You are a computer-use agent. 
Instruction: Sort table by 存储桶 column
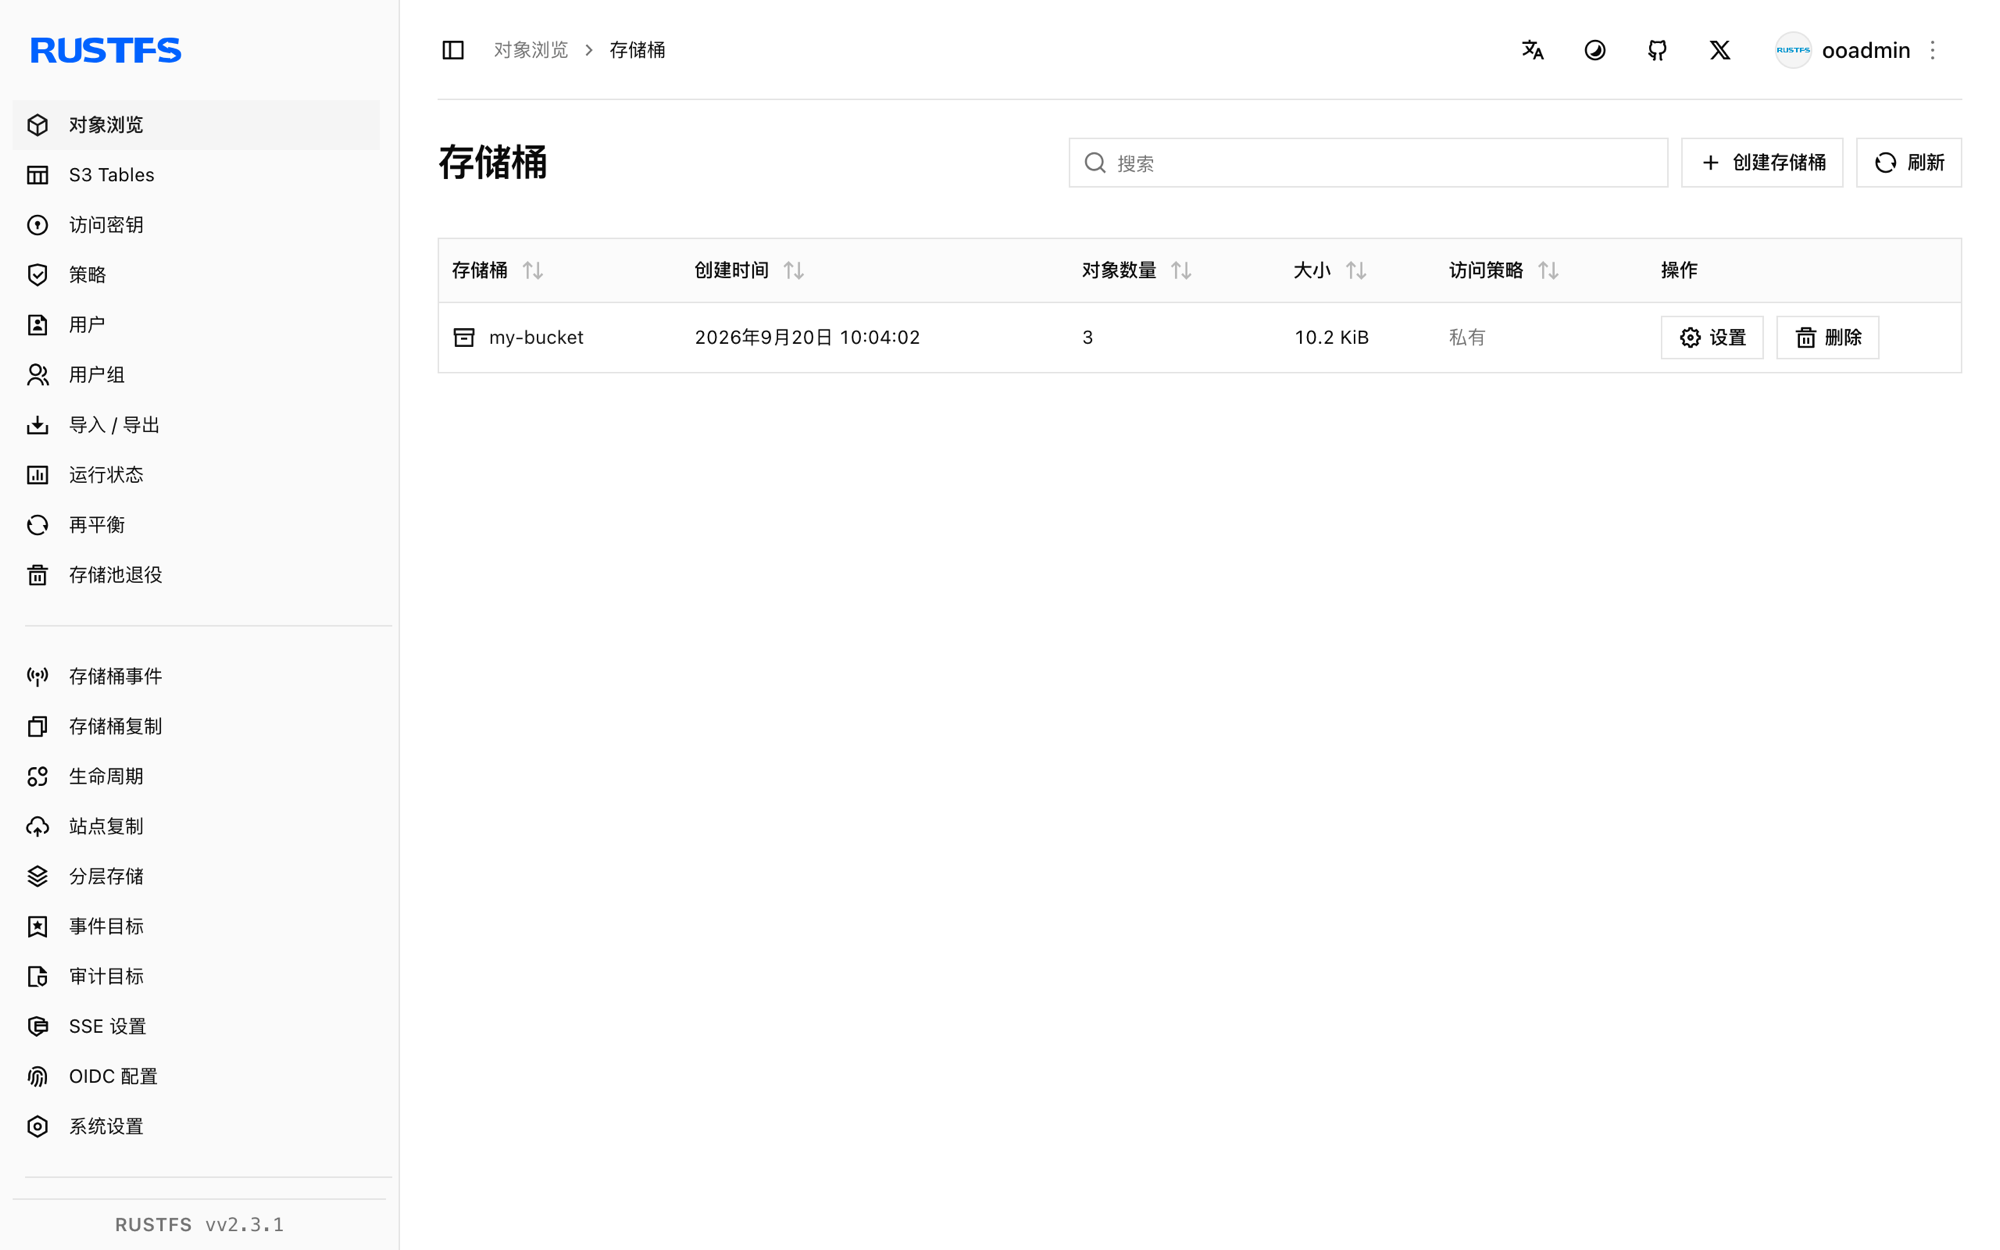(x=533, y=271)
